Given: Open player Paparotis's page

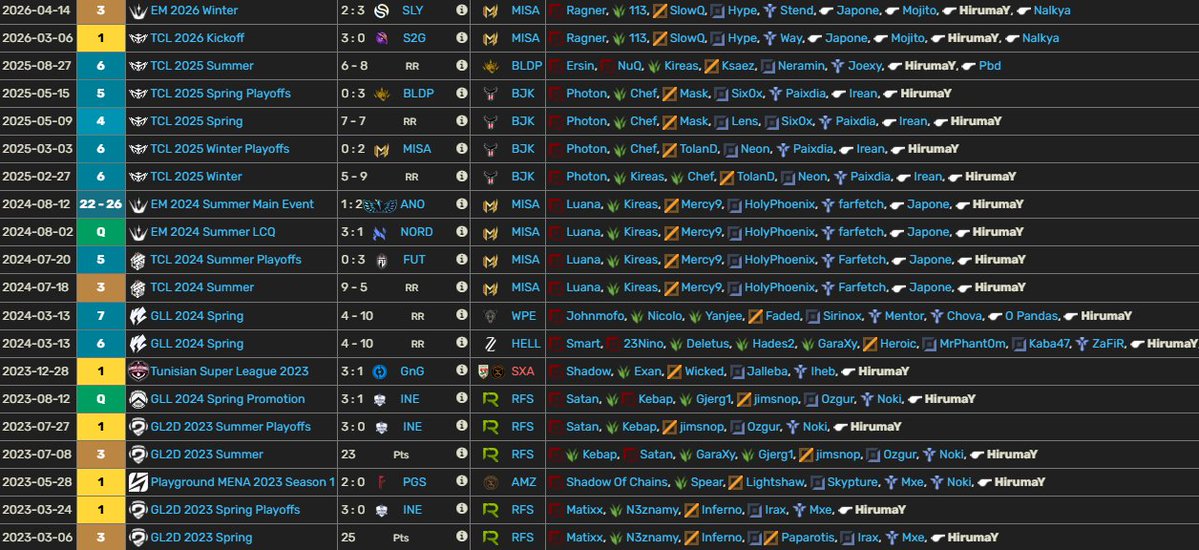Looking at the screenshot, I should (807, 537).
